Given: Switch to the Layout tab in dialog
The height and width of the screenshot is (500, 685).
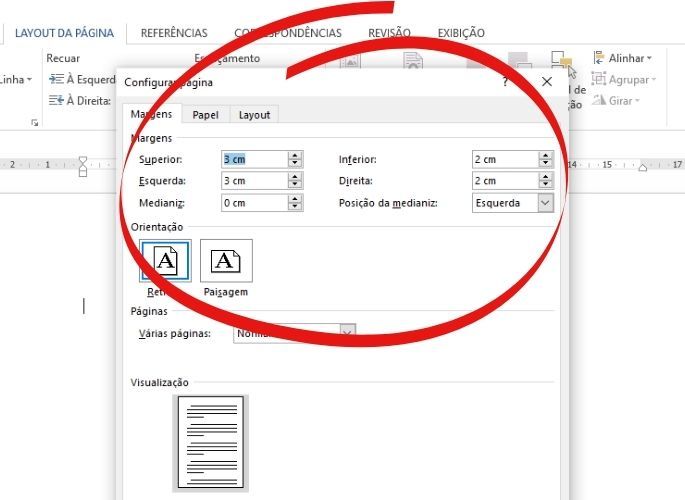Looking at the screenshot, I should tap(254, 115).
